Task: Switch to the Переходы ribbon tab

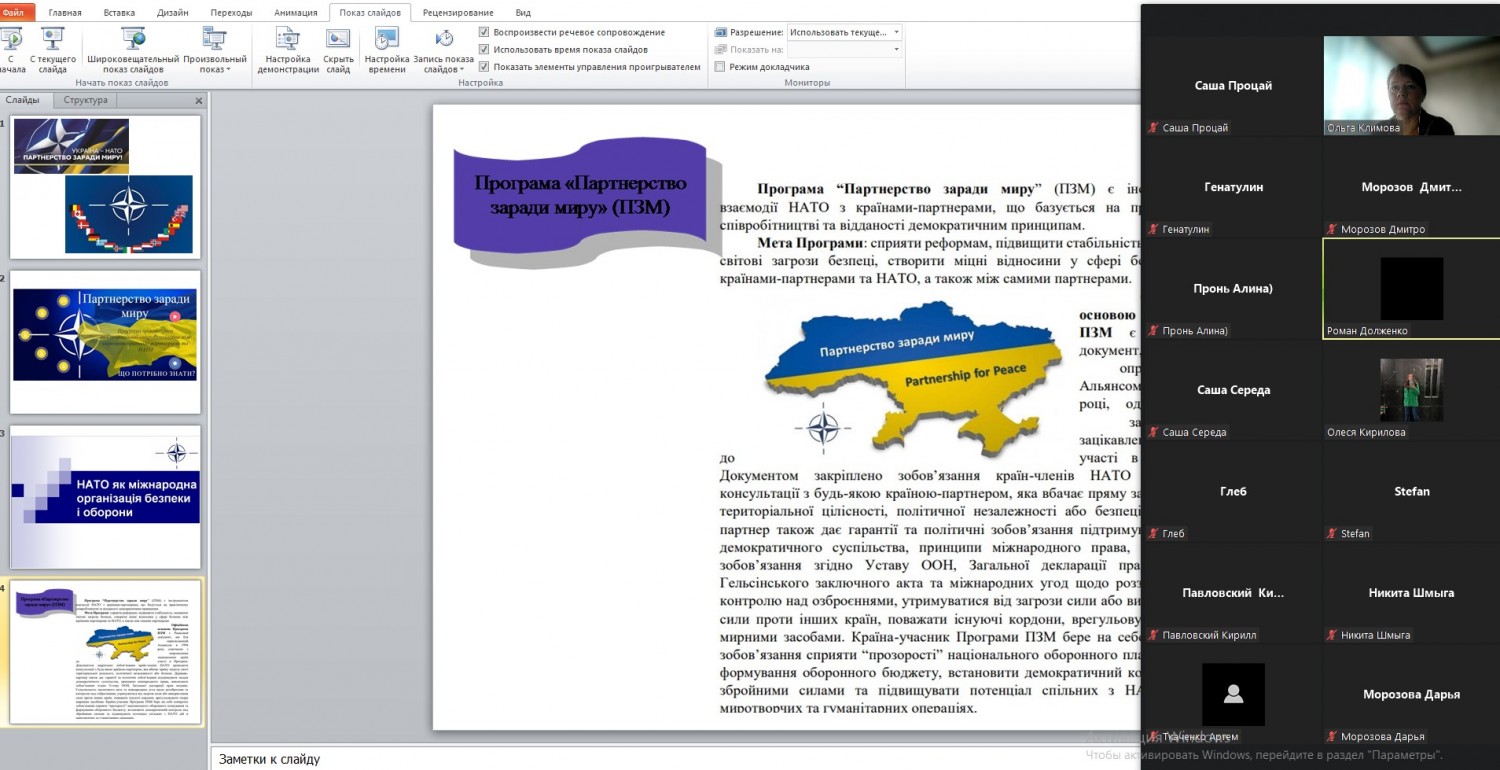Action: [232, 13]
